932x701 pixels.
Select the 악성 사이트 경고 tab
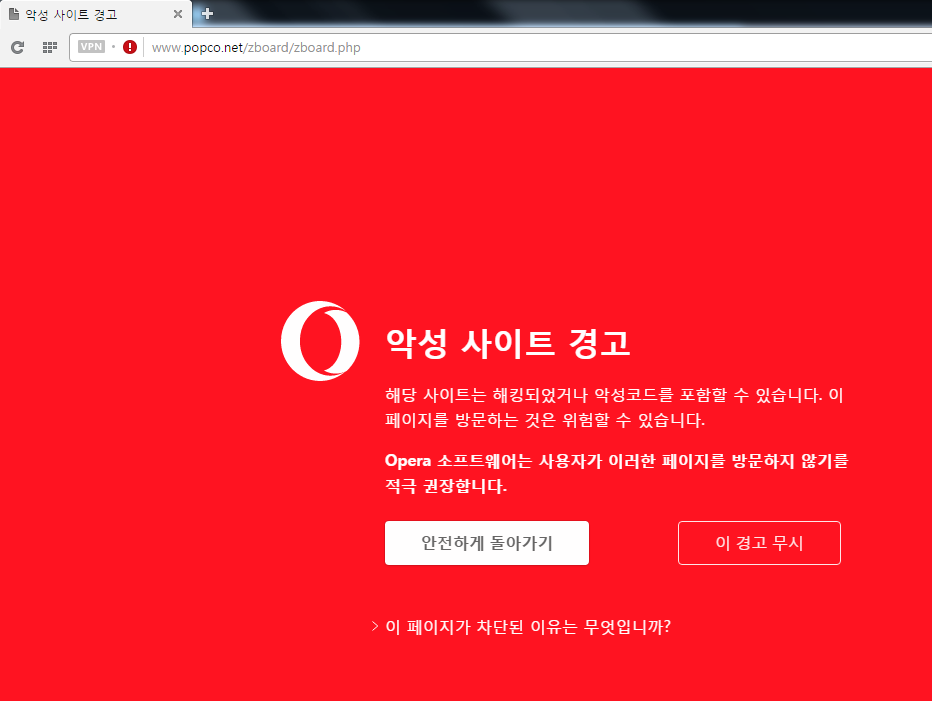point(96,14)
